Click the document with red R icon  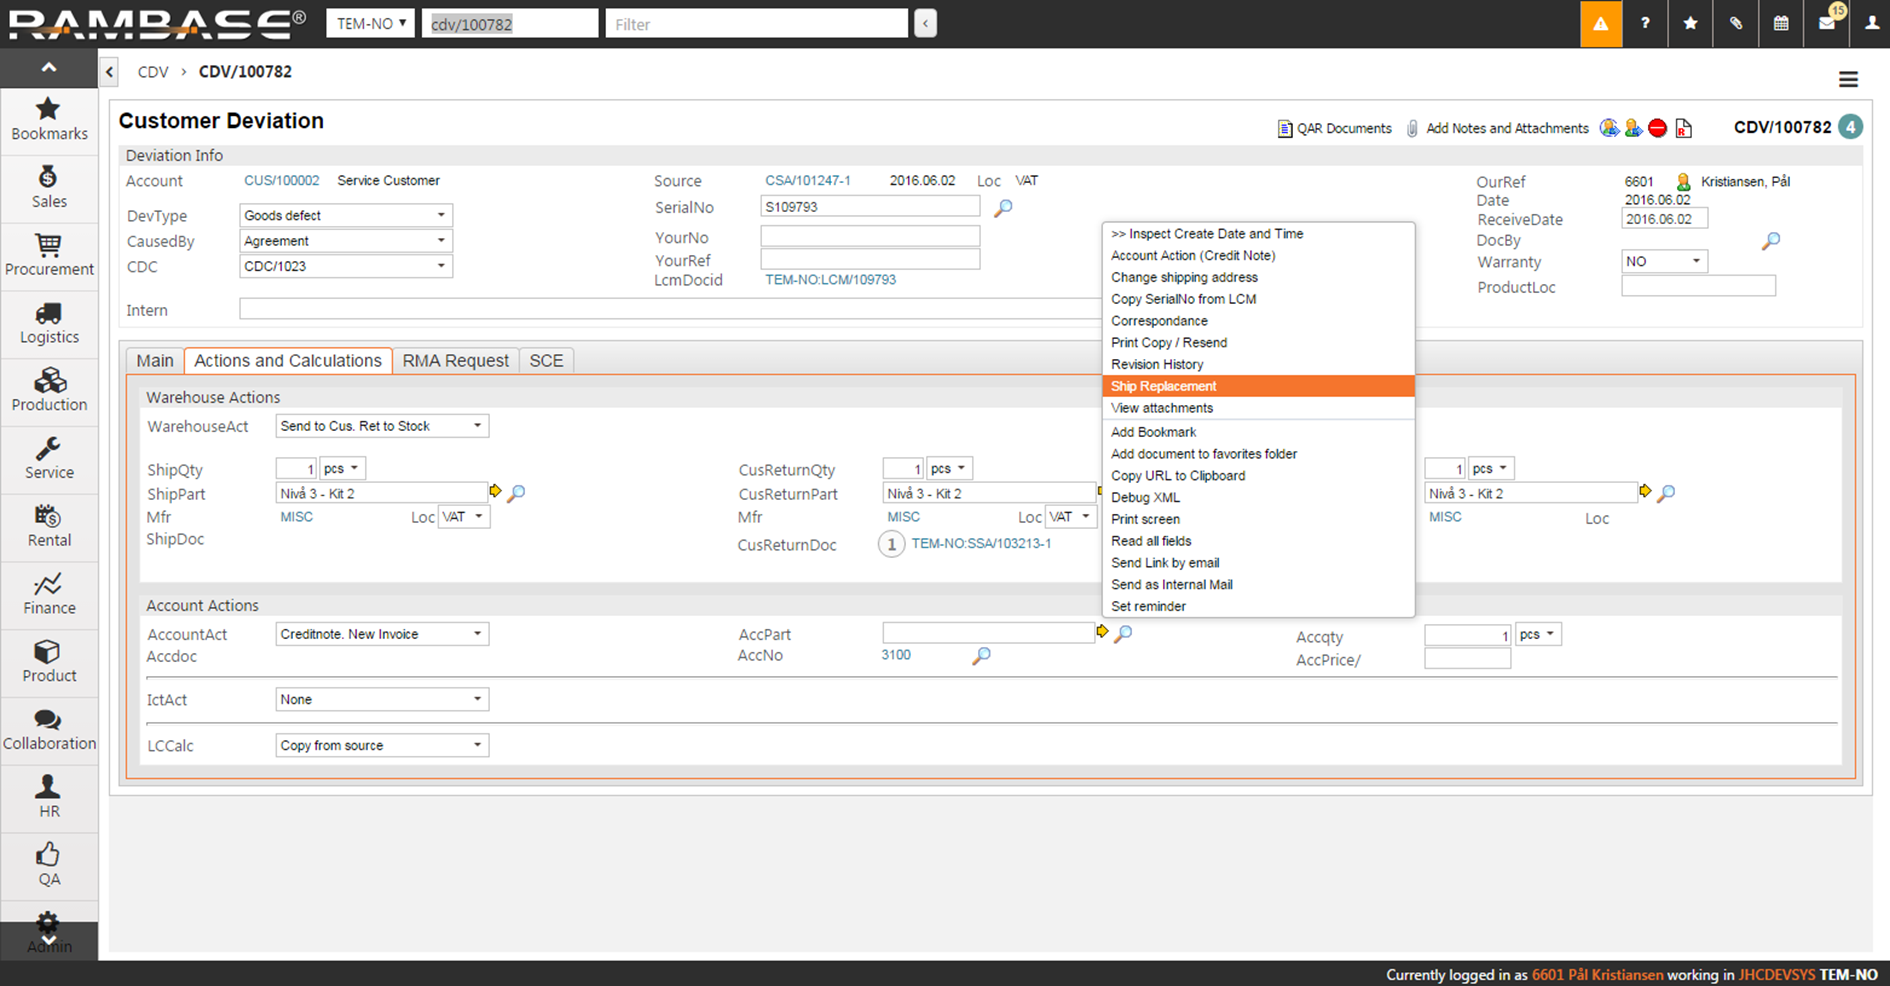(x=1684, y=128)
